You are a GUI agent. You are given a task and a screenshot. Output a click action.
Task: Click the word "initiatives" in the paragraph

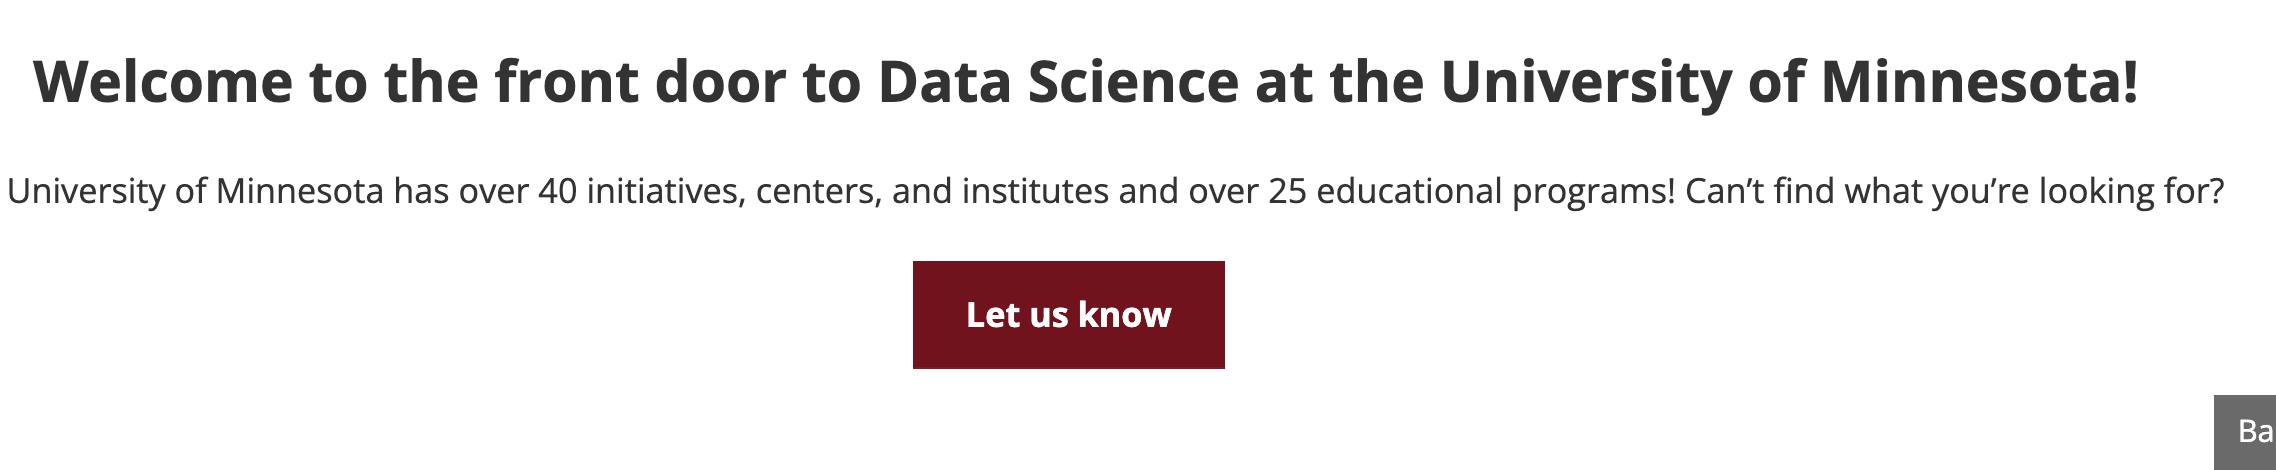click(x=666, y=191)
